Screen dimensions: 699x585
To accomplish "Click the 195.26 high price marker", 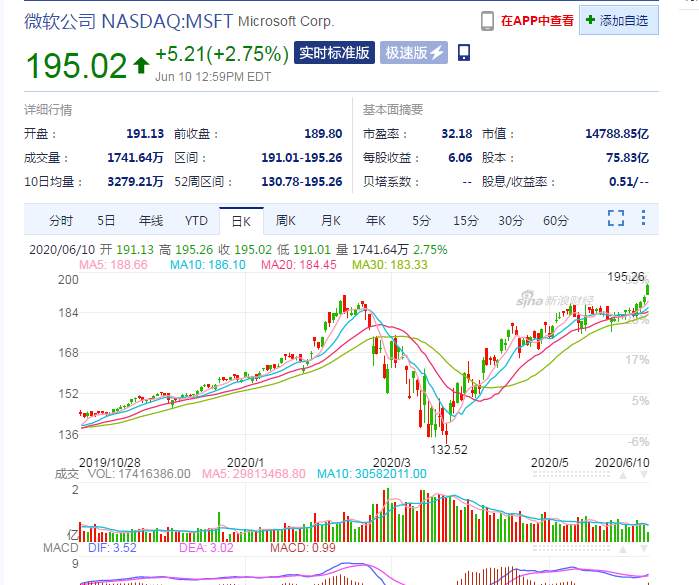I will coord(626,277).
